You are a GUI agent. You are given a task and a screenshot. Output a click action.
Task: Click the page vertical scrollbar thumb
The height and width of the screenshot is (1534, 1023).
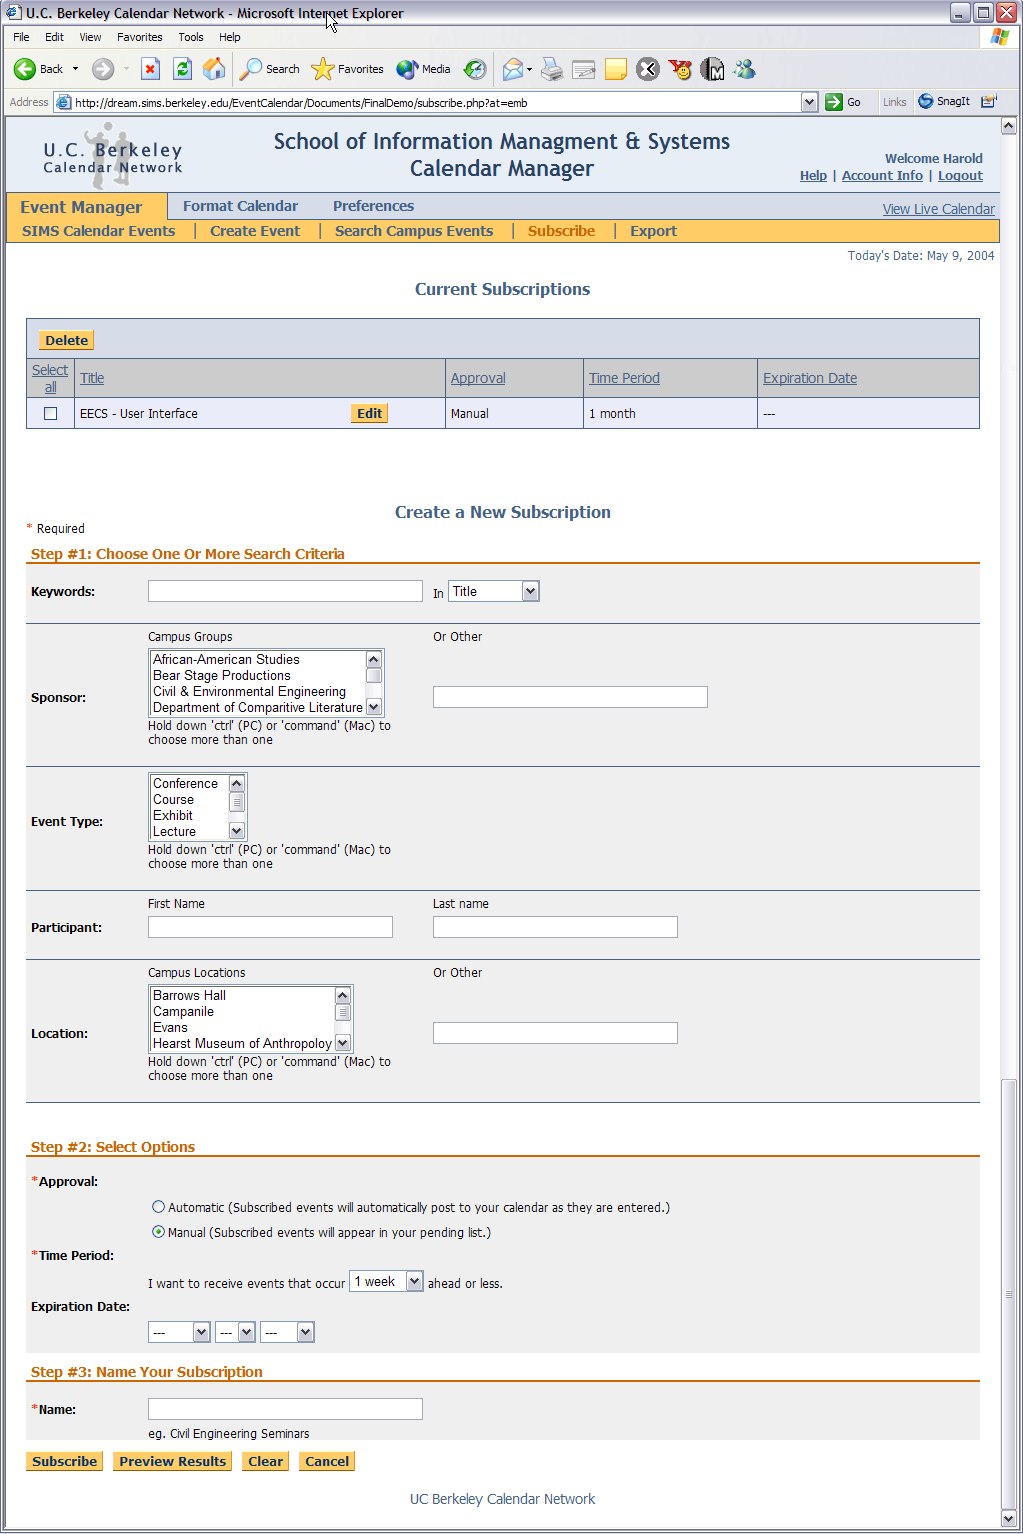click(x=1008, y=1293)
